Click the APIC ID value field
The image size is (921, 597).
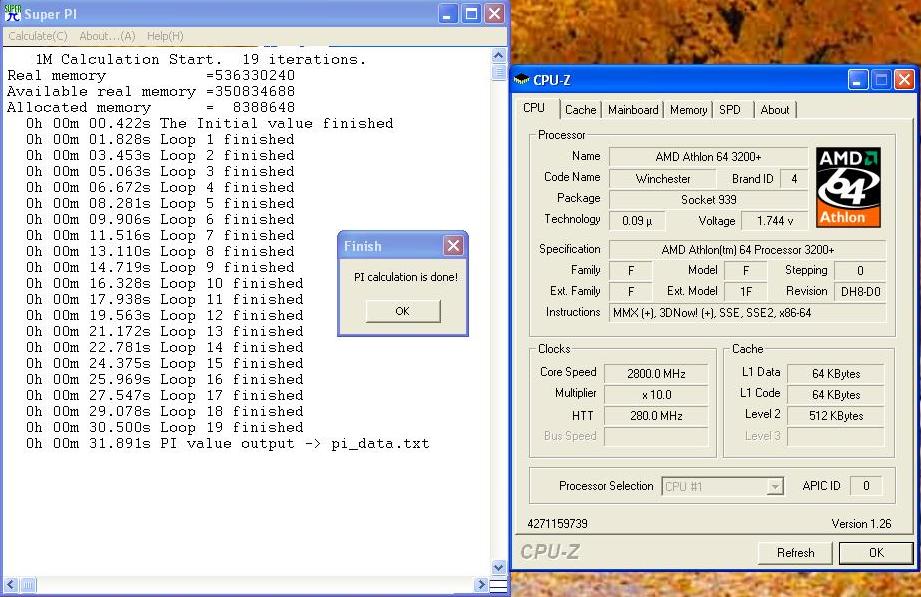[x=866, y=486]
